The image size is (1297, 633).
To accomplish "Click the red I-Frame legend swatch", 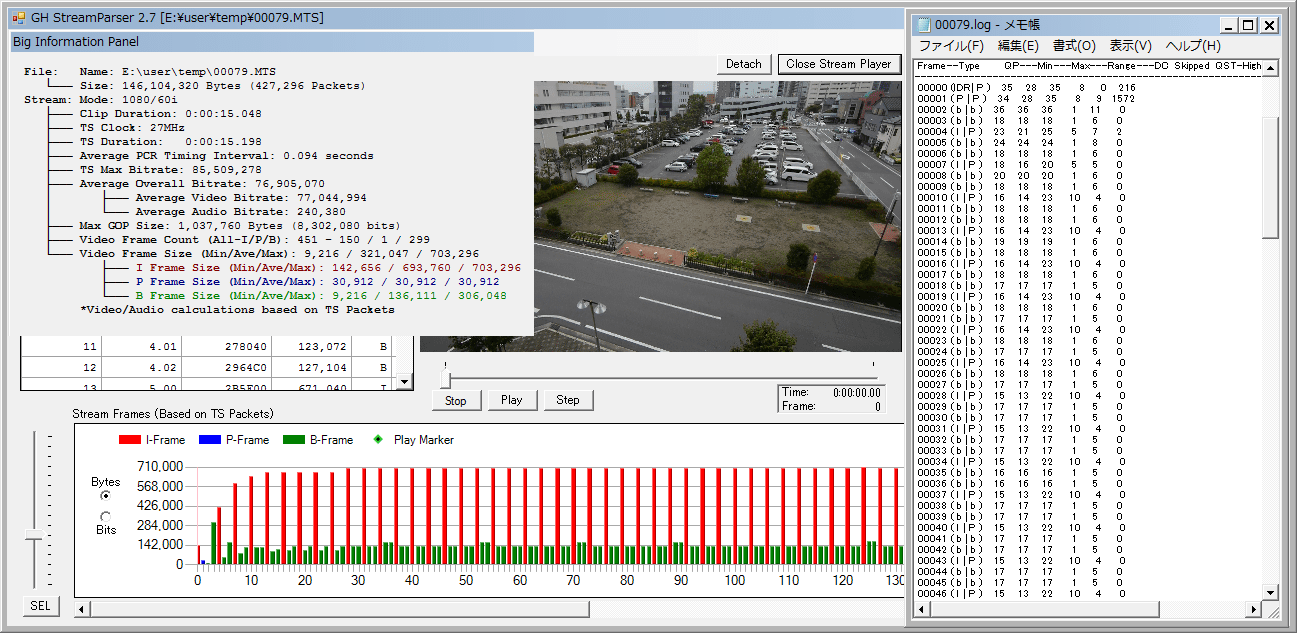I will point(129,440).
